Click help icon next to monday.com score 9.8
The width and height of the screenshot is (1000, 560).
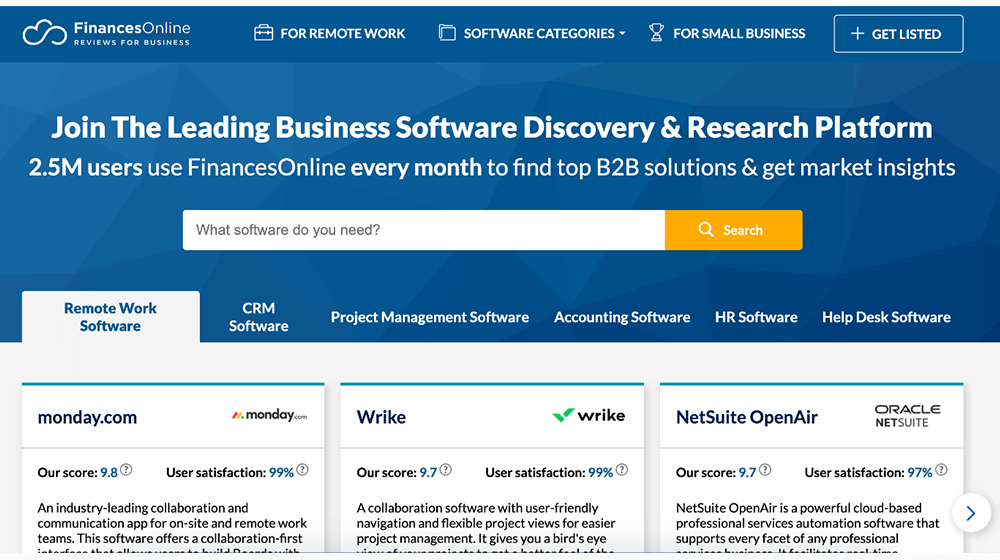click(x=126, y=470)
